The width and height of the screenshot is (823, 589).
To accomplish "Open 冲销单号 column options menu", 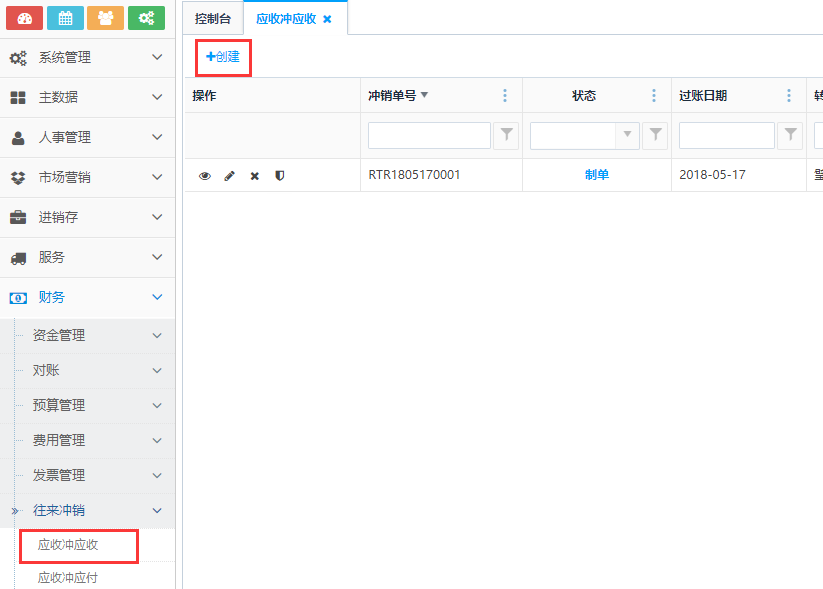I will click(x=505, y=96).
